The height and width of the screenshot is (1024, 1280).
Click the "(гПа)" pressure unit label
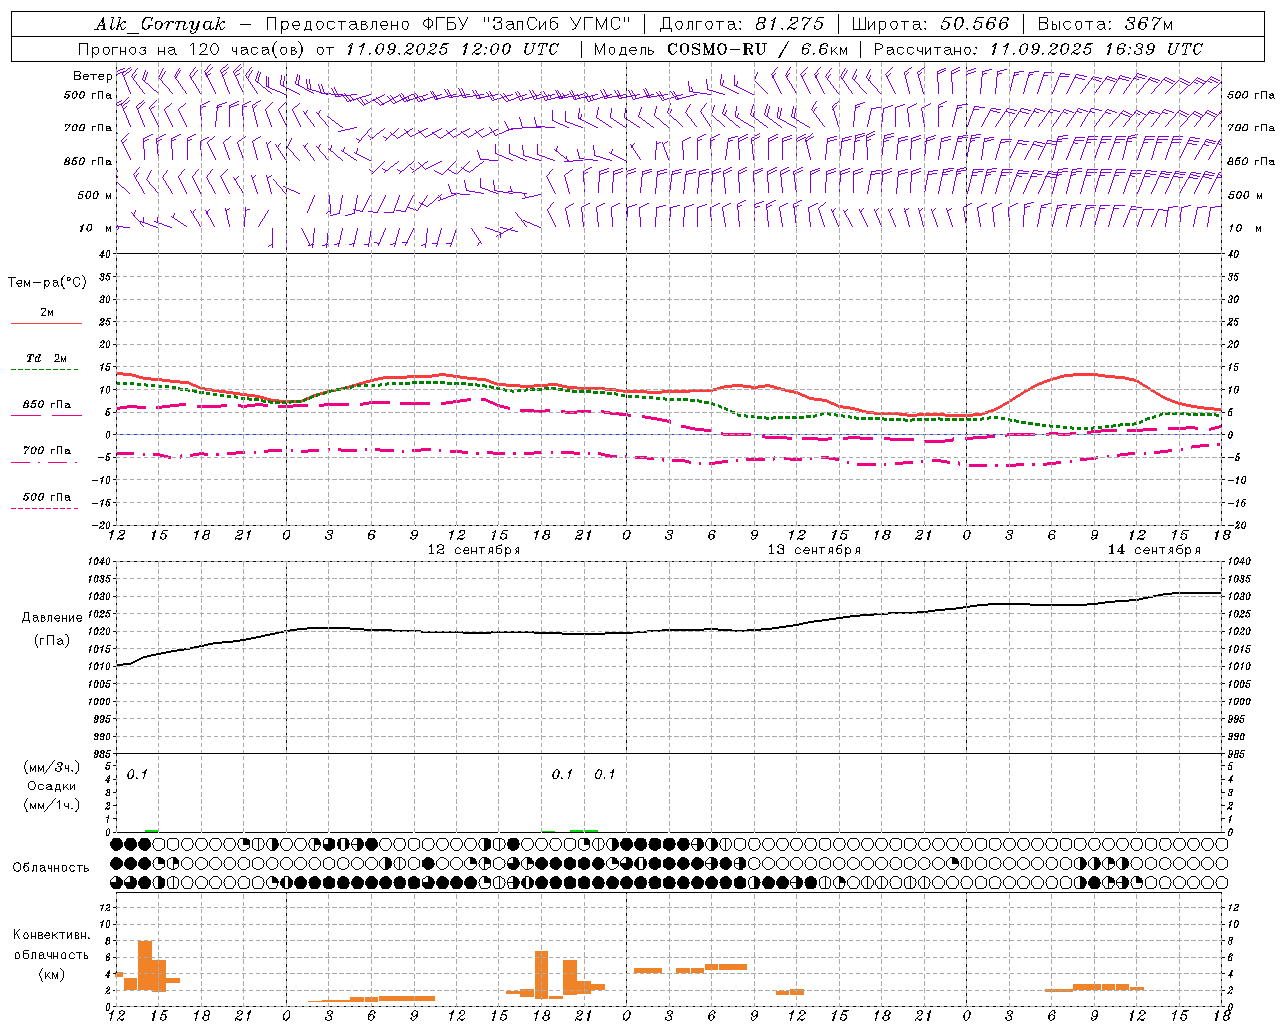(x=52, y=640)
